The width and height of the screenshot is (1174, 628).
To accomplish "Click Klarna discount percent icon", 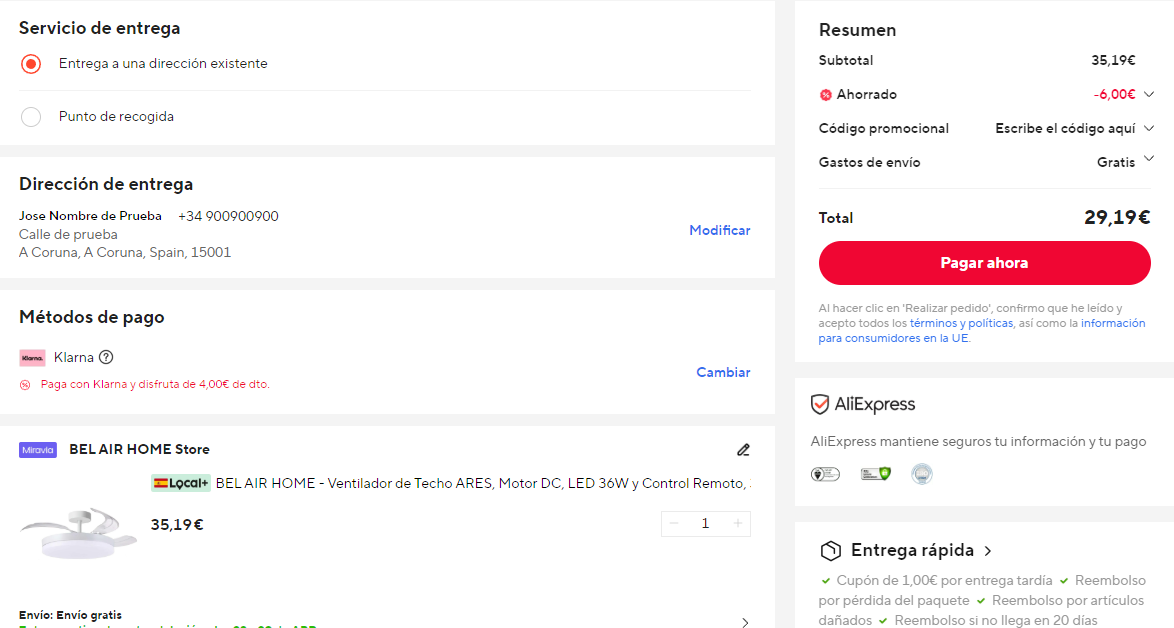I will 25,385.
